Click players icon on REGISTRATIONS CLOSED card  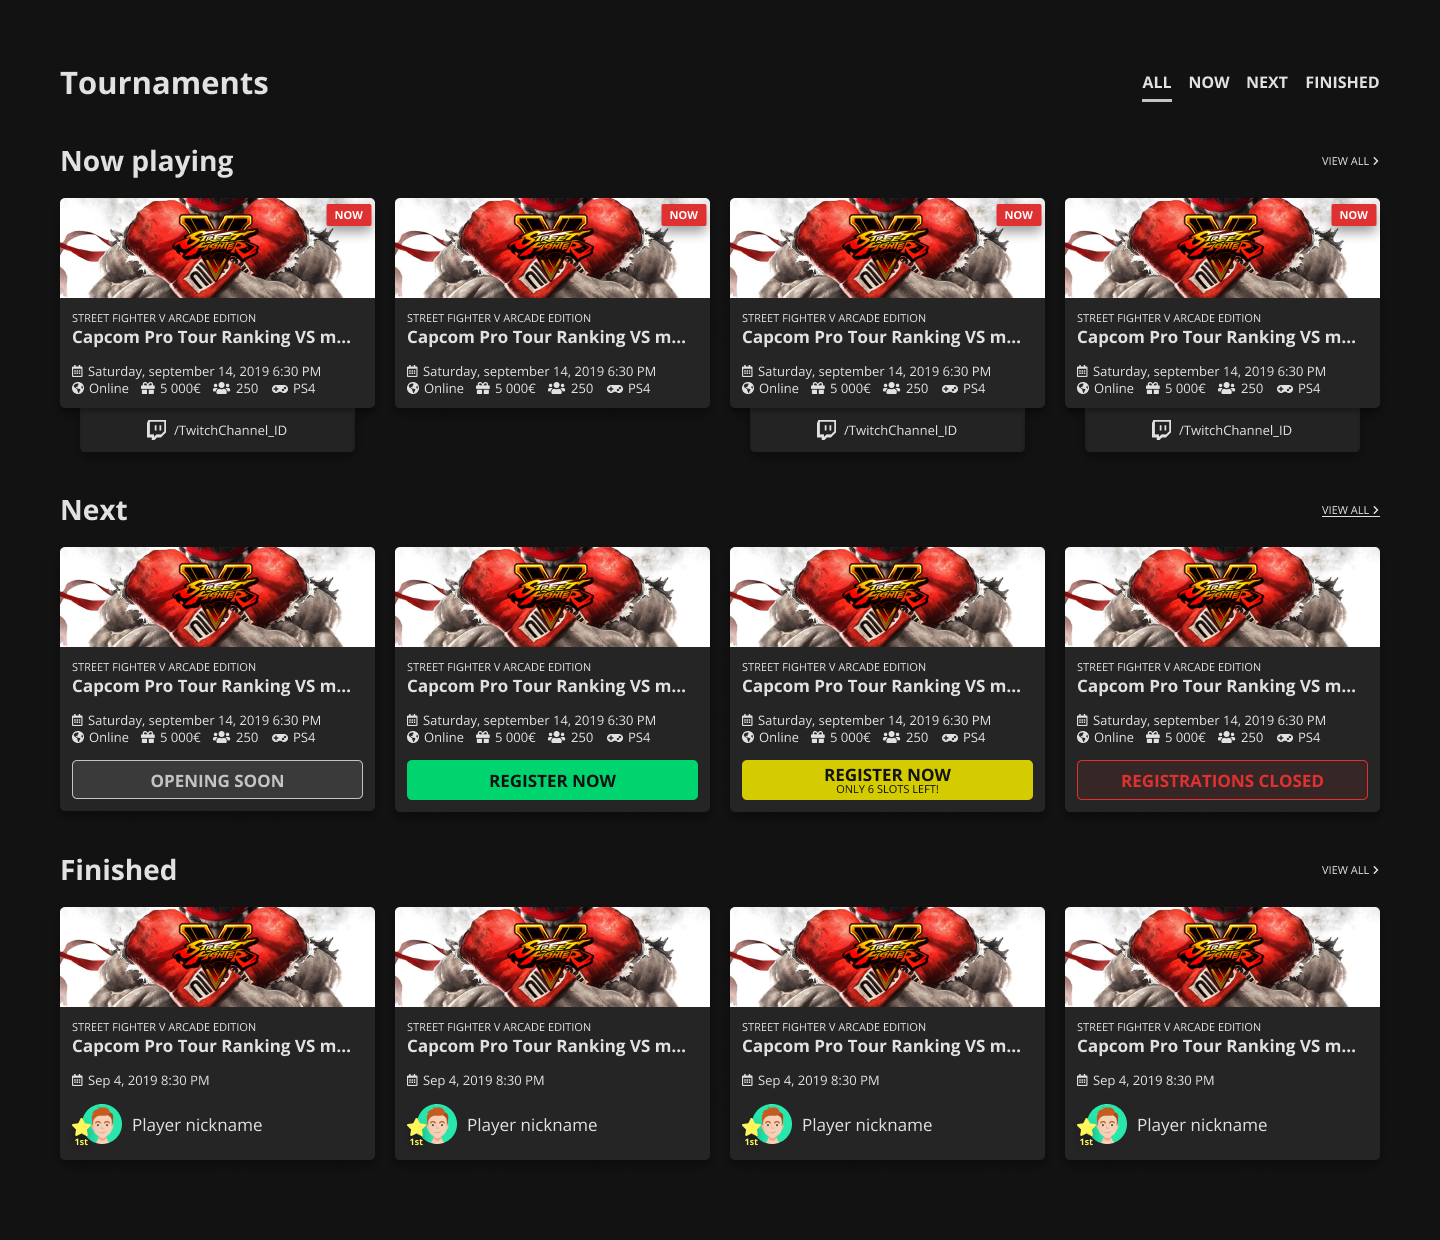[x=1227, y=737]
